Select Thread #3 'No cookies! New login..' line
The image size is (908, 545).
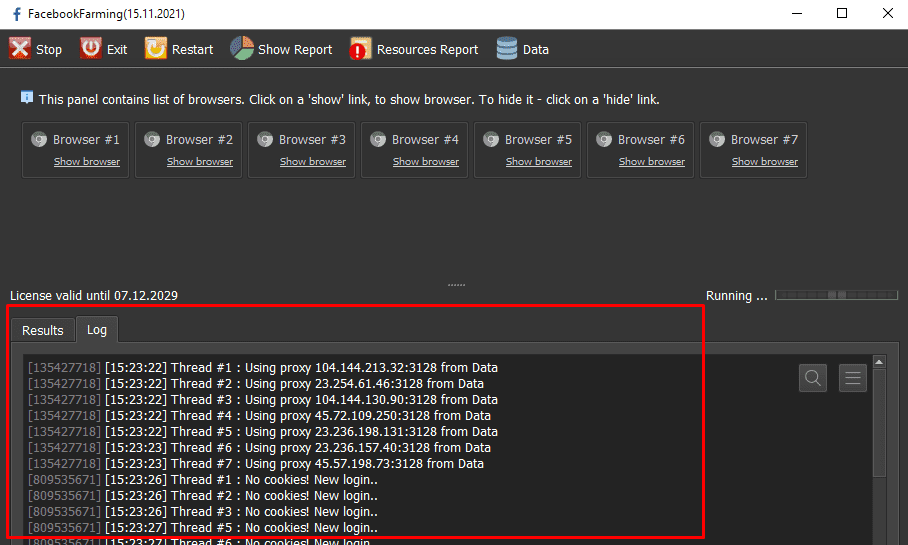(203, 511)
